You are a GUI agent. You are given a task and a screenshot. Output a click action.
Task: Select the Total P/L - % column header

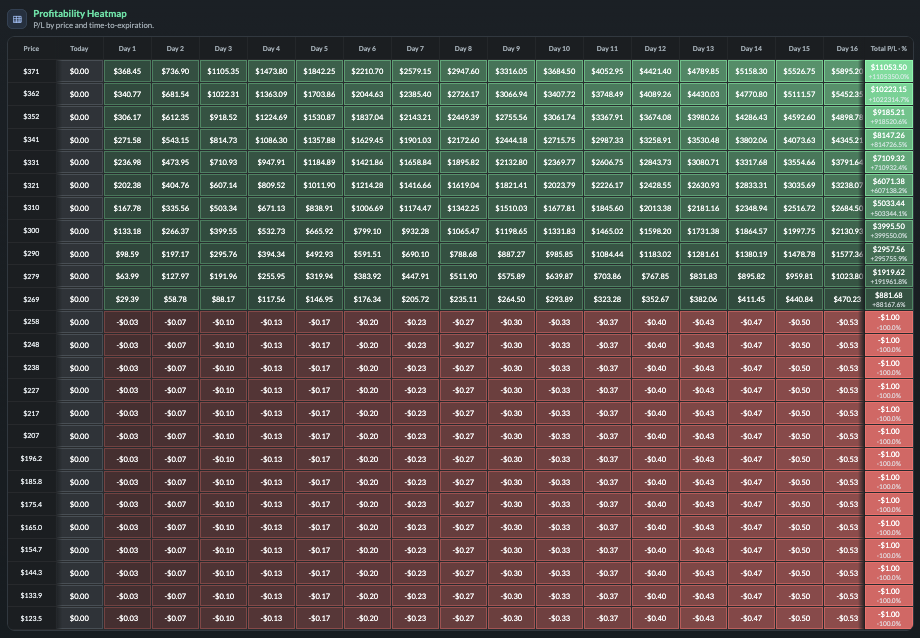click(889, 49)
